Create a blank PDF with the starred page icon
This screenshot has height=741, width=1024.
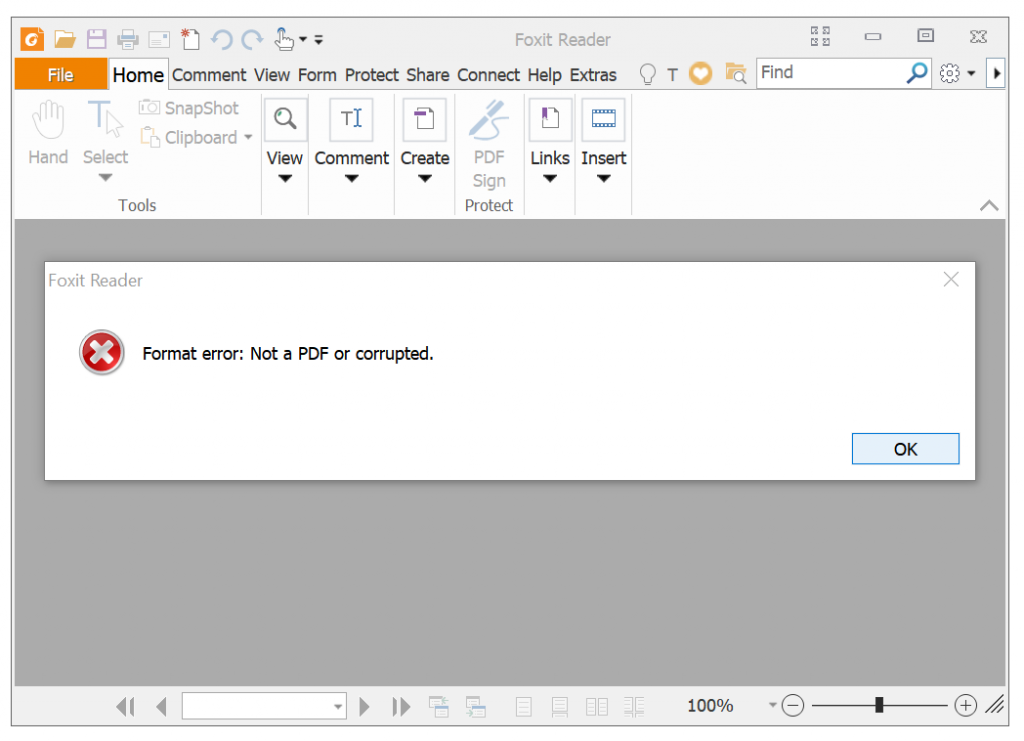190,39
